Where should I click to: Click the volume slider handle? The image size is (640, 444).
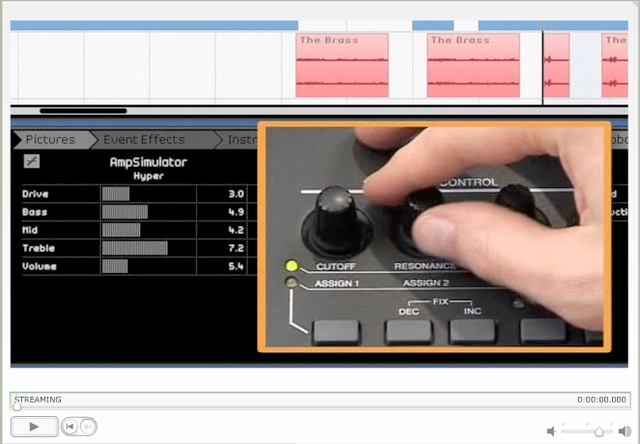[599, 431]
